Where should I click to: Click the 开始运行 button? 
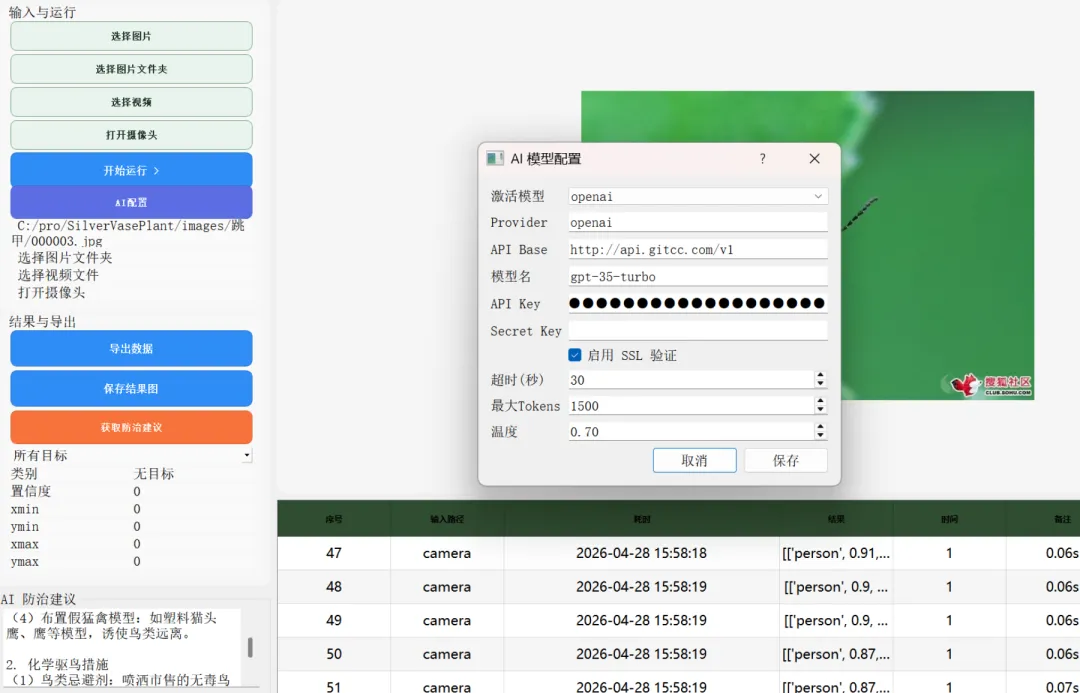(x=131, y=170)
